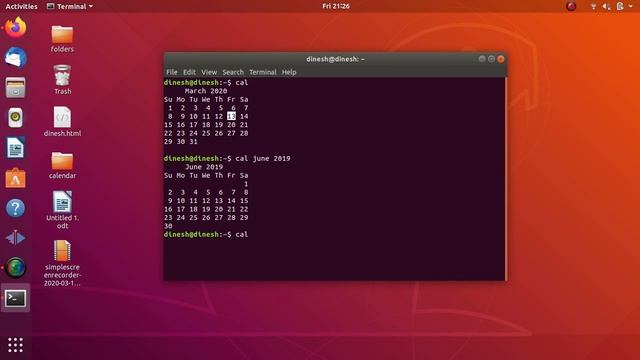The image size is (640, 360).
Task: Click the 'cal june 2019' command text
Action: pos(263,158)
